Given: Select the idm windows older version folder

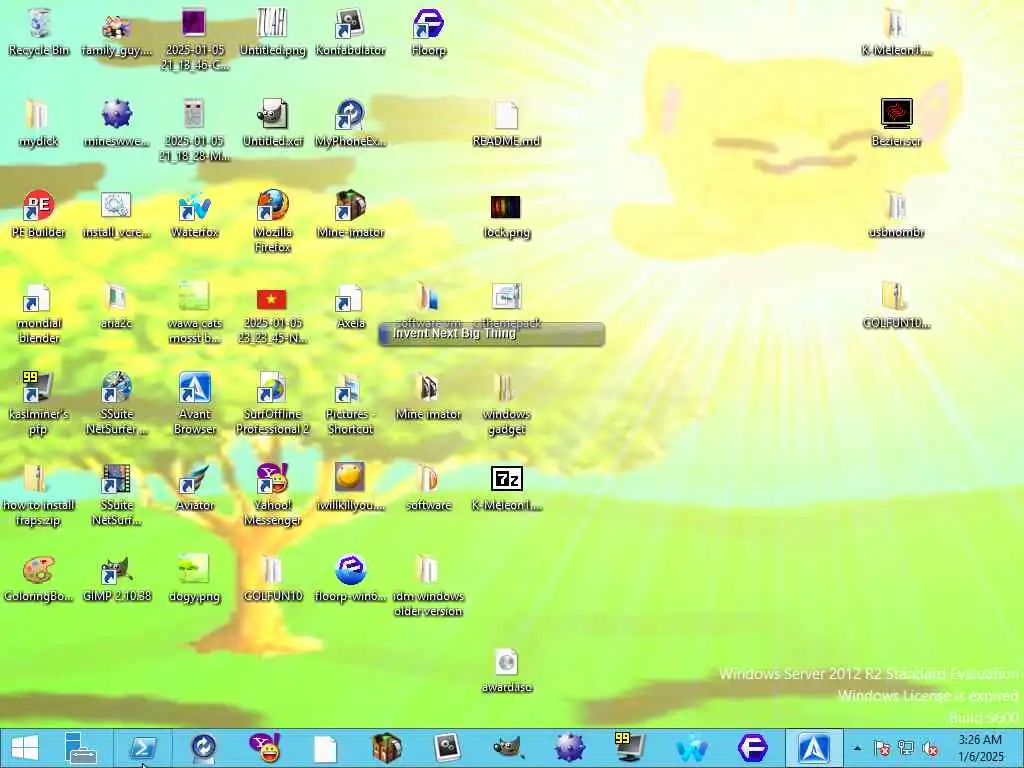Looking at the screenshot, I should point(428,586).
